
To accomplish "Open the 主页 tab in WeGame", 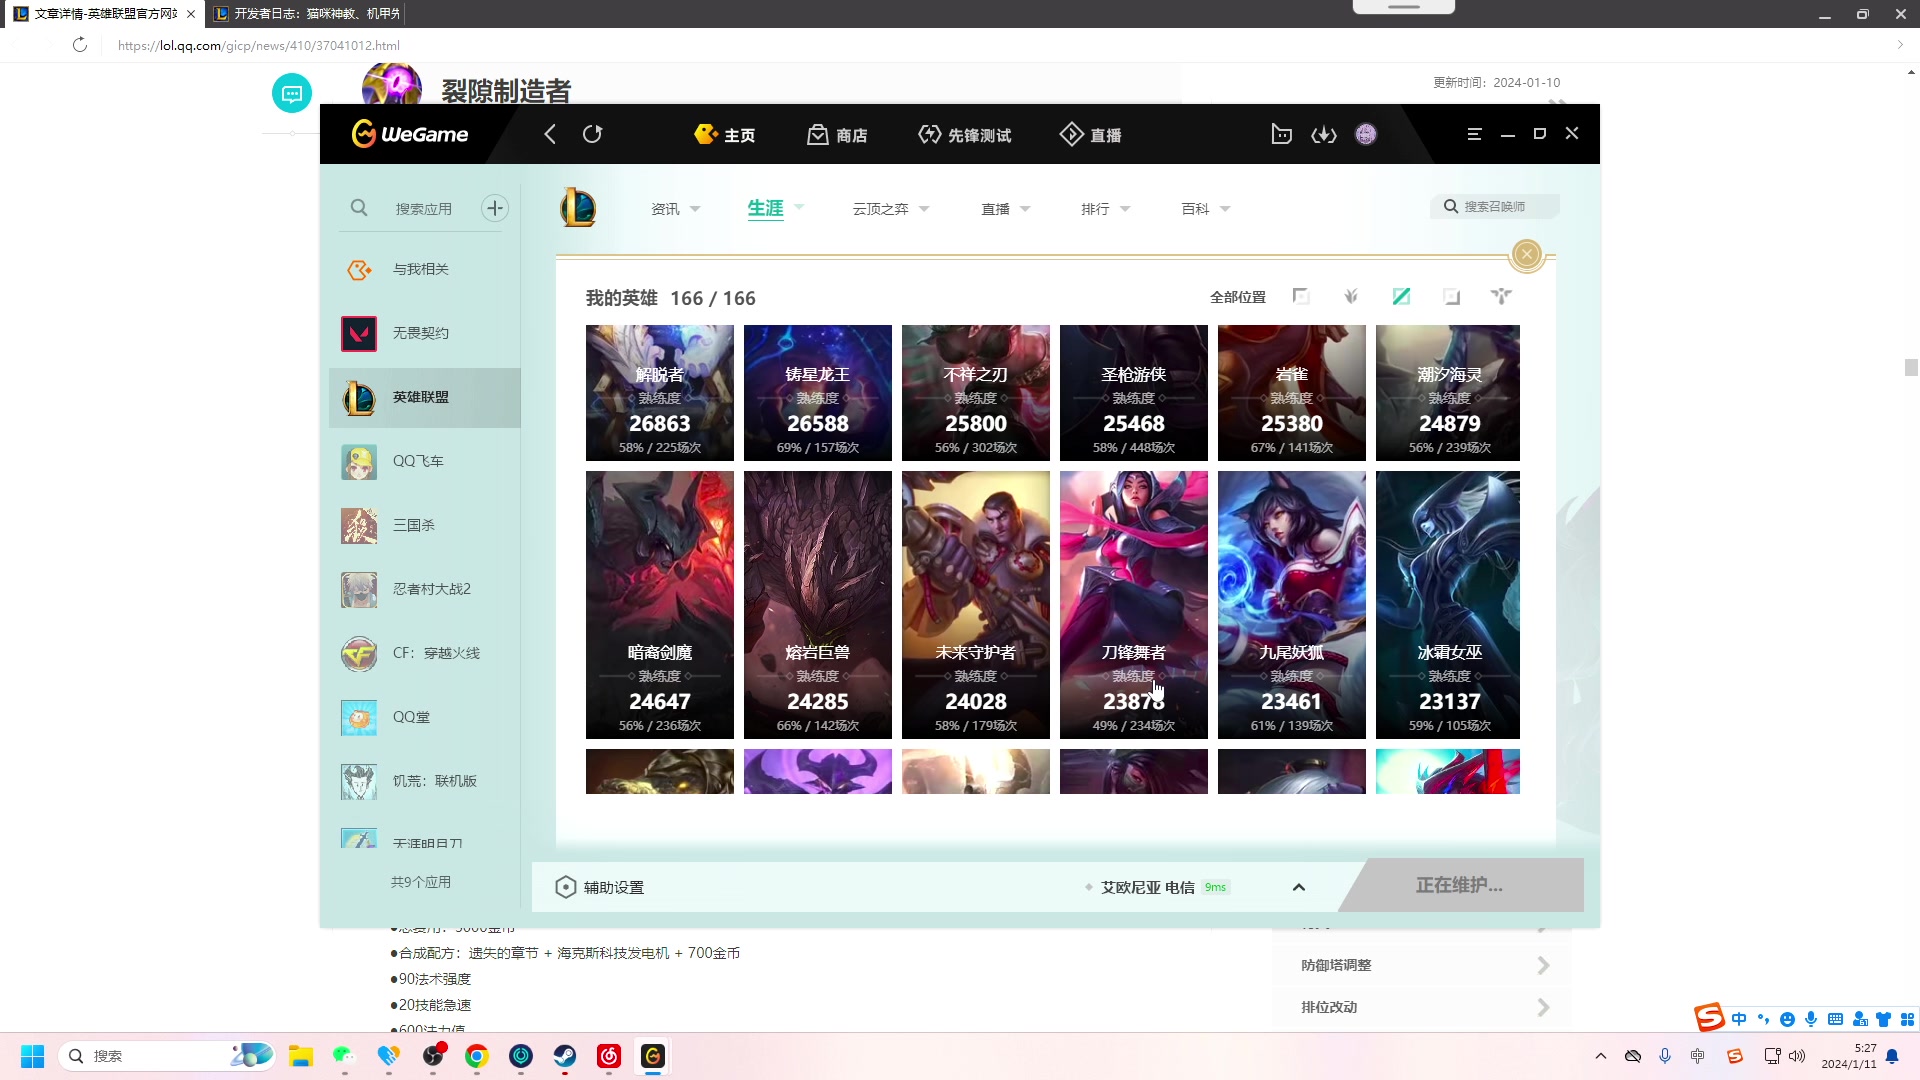I will [725, 135].
